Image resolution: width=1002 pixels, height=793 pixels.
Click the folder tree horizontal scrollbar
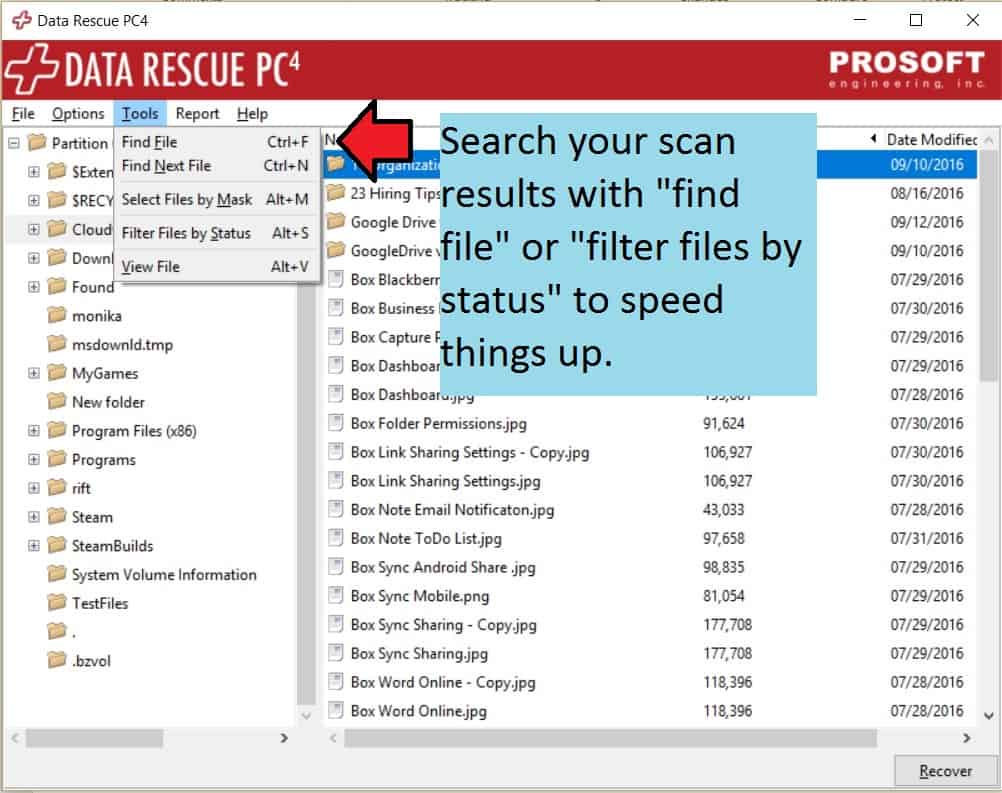94,739
